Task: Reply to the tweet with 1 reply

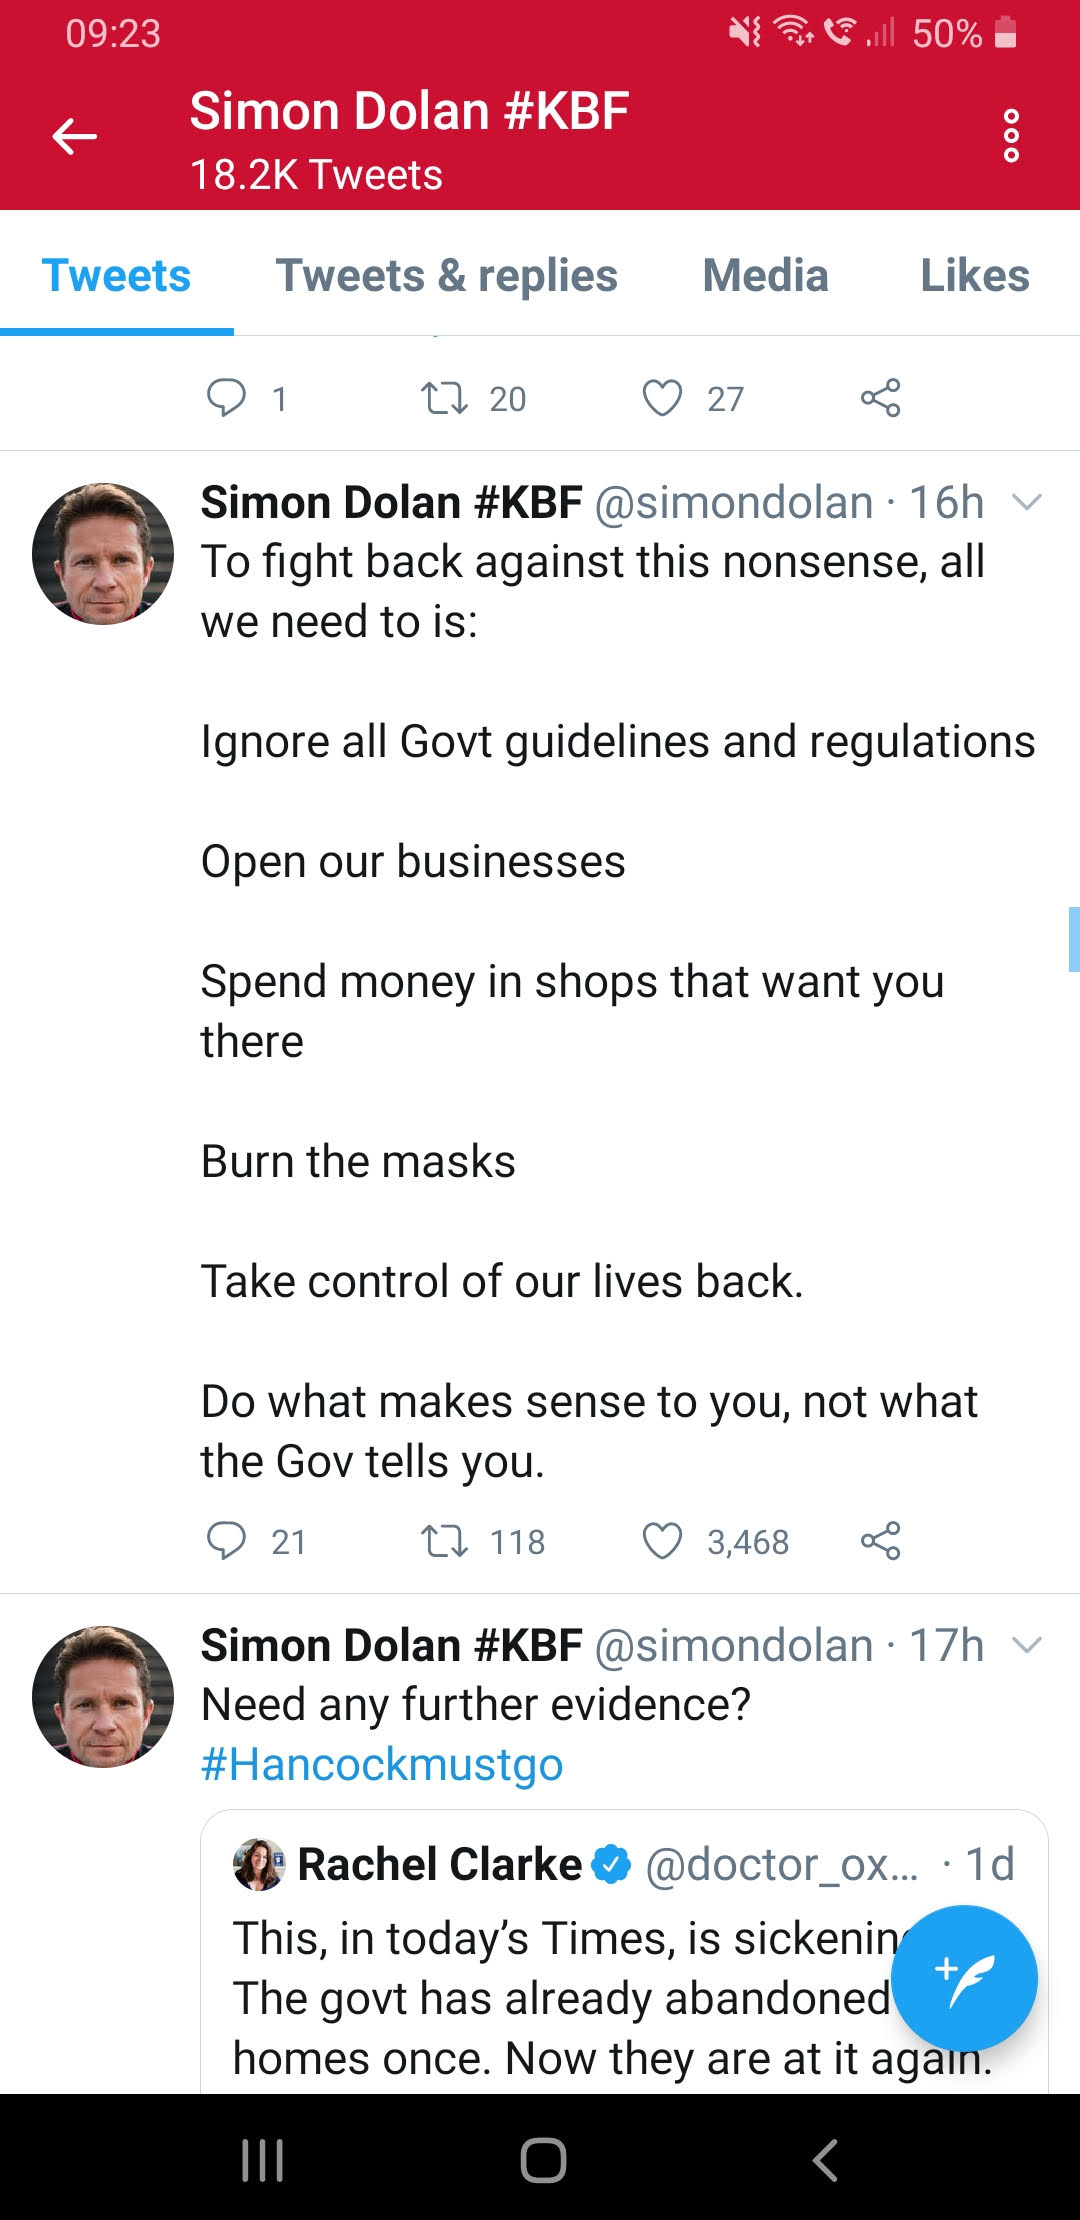Action: 226,398
